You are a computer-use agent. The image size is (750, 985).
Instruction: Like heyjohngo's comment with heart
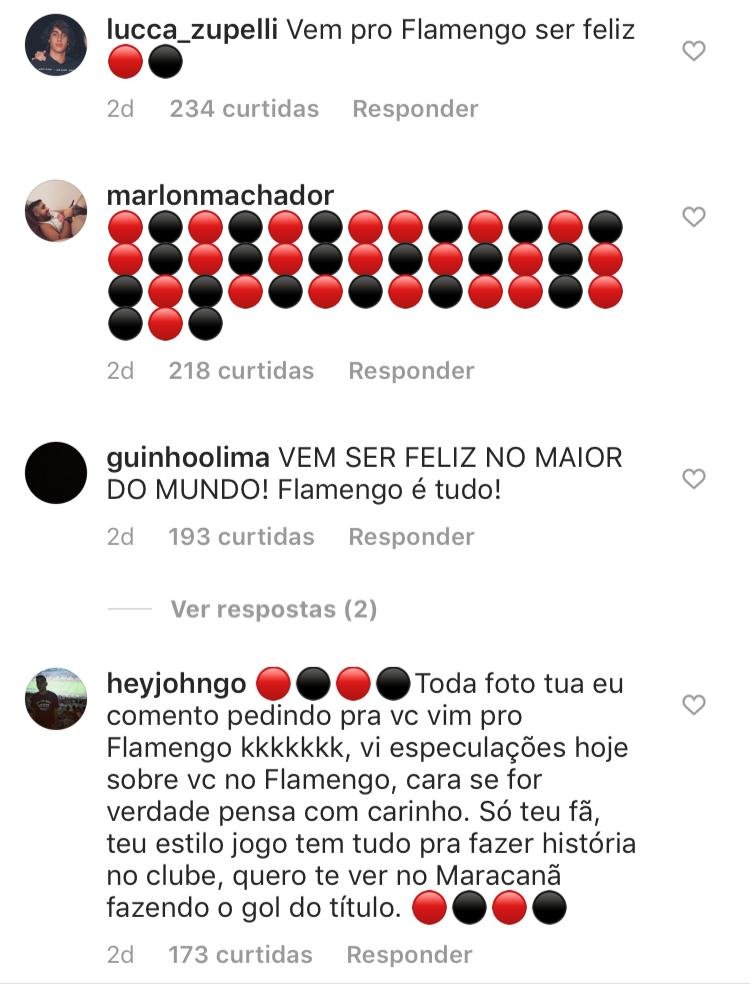point(693,705)
